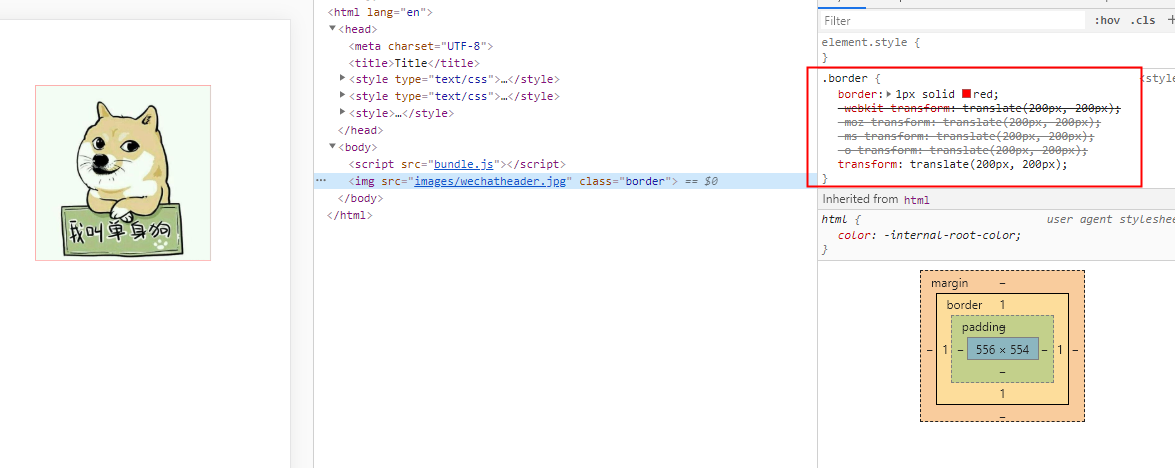Image resolution: width=1175 pixels, height=468 pixels.
Task: Expand the second style type="text/css" node
Action: [x=342, y=95]
